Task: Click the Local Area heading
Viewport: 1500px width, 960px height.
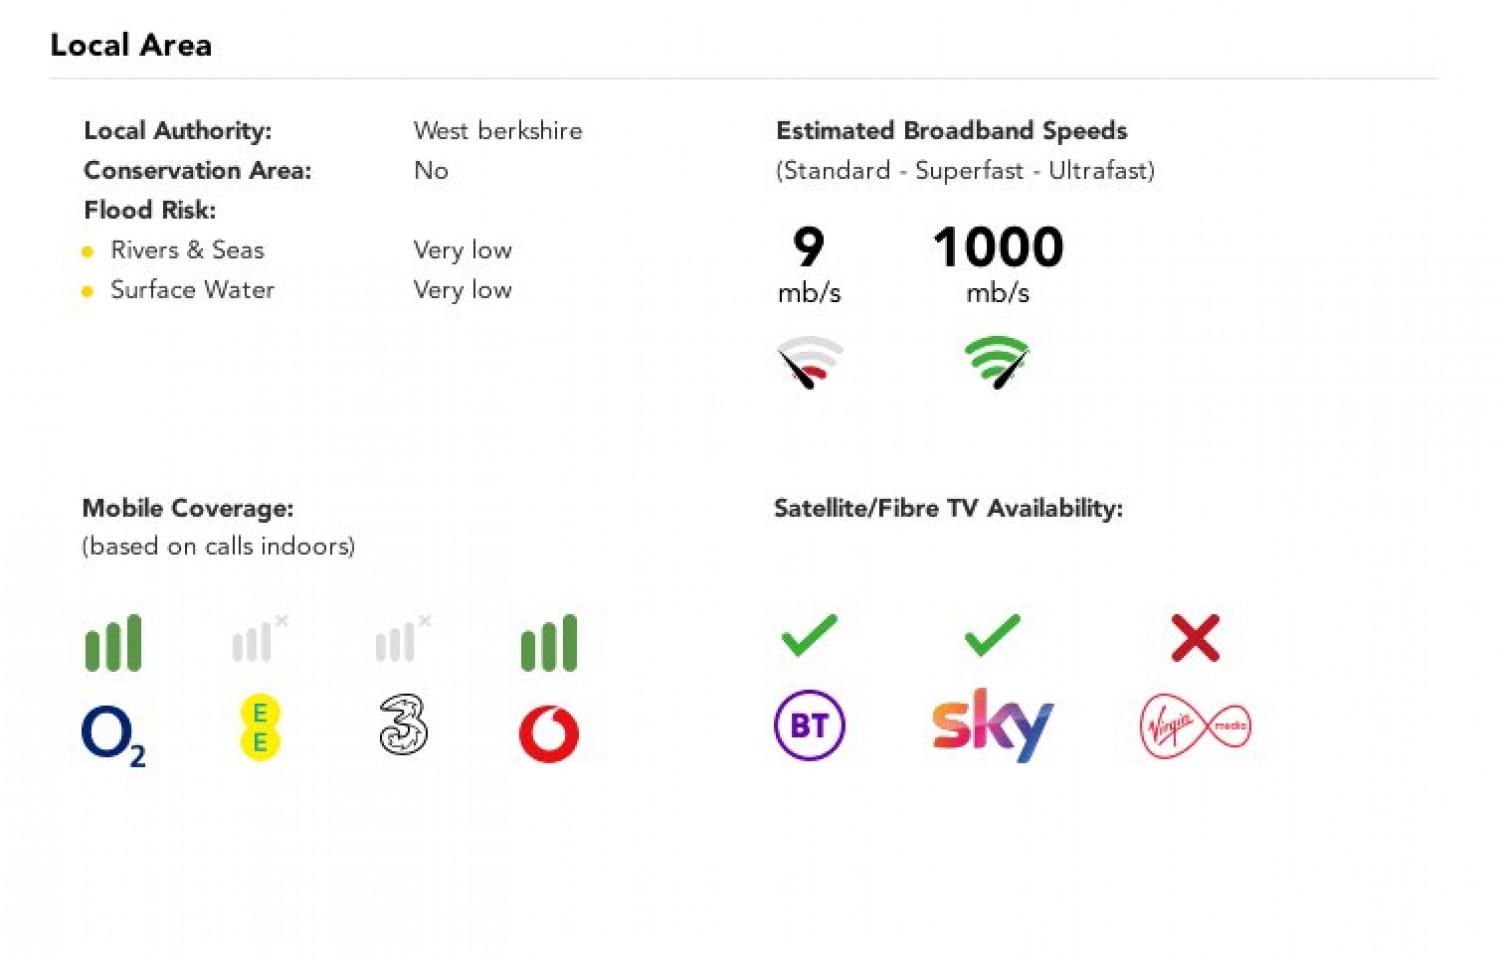Action: (x=131, y=45)
